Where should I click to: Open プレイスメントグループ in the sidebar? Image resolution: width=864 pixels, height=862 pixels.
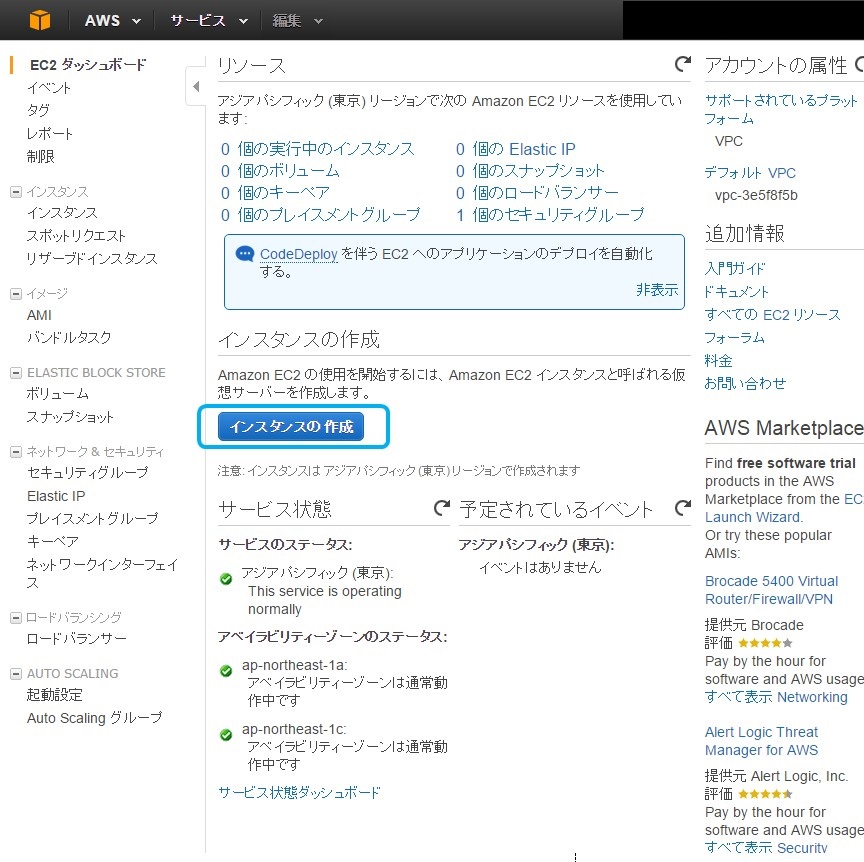click(x=93, y=518)
